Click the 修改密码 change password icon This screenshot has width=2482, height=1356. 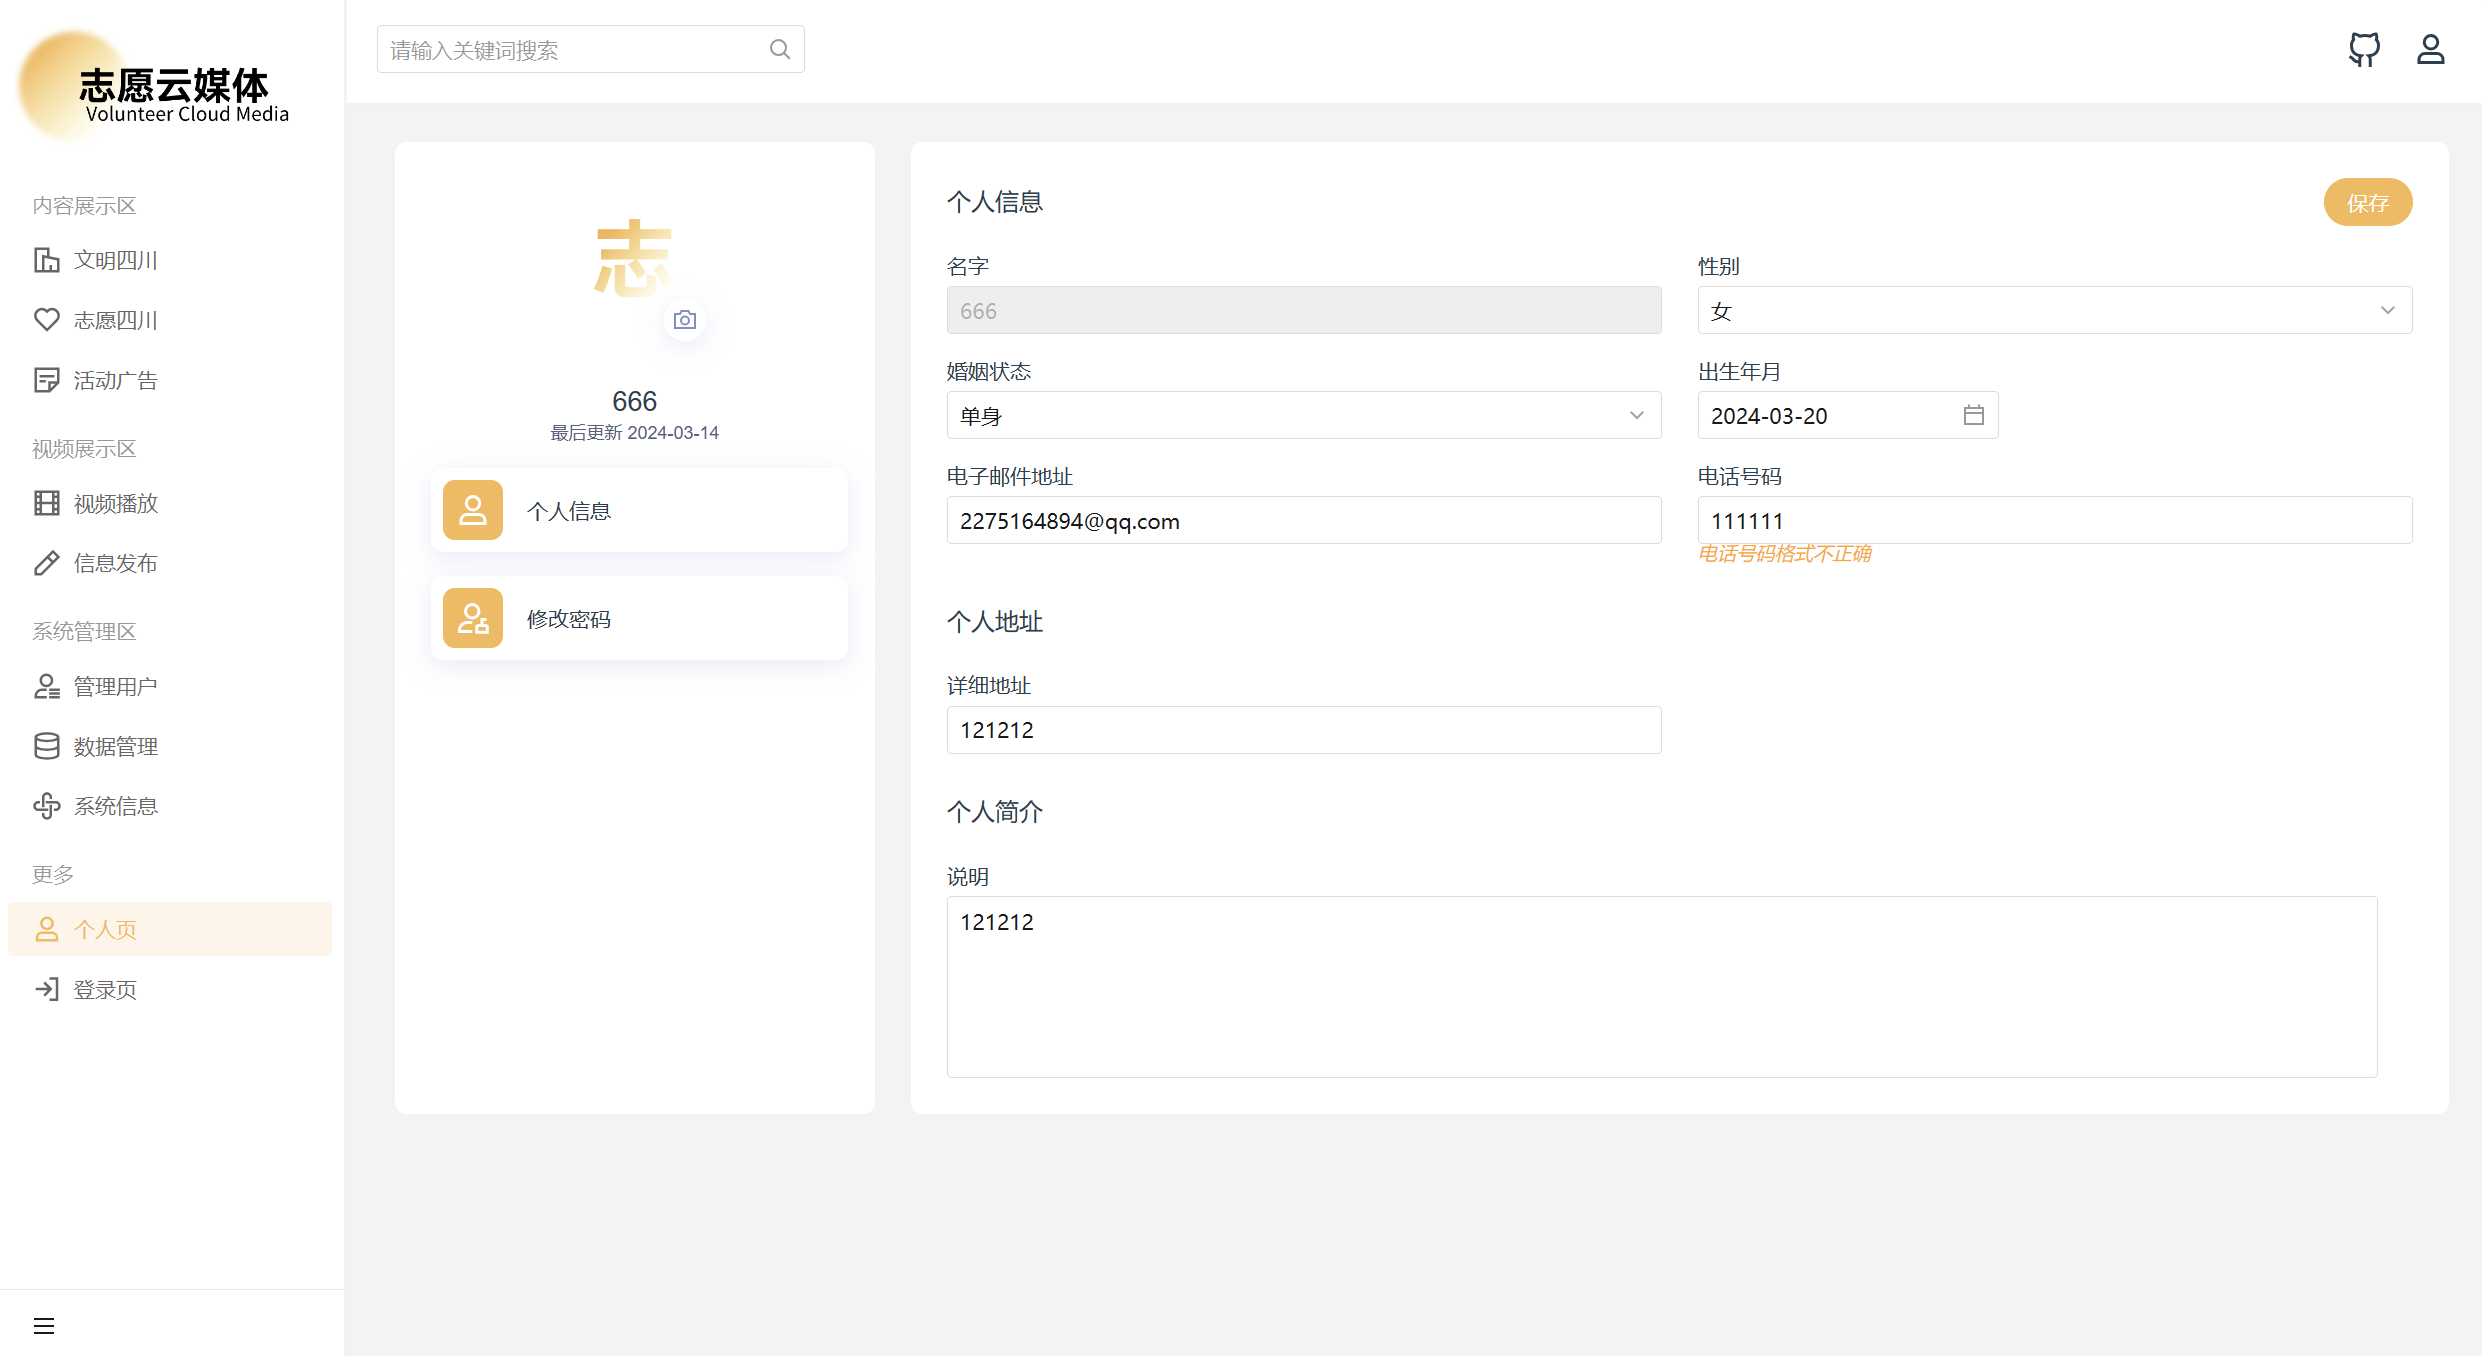pyautogui.click(x=473, y=618)
